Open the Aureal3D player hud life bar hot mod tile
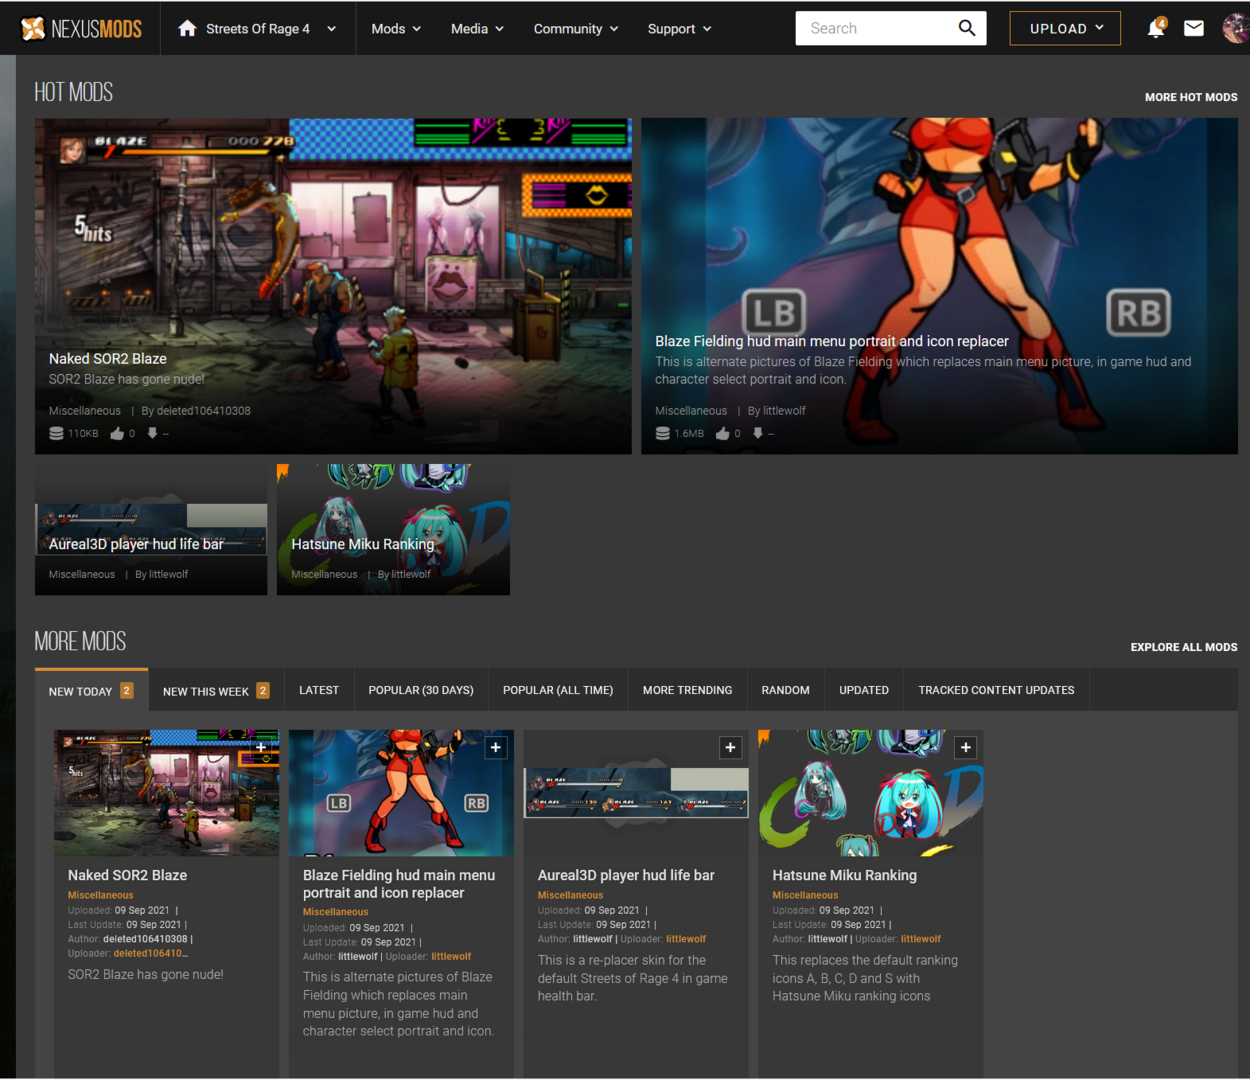The image size is (1250, 1080). (151, 529)
